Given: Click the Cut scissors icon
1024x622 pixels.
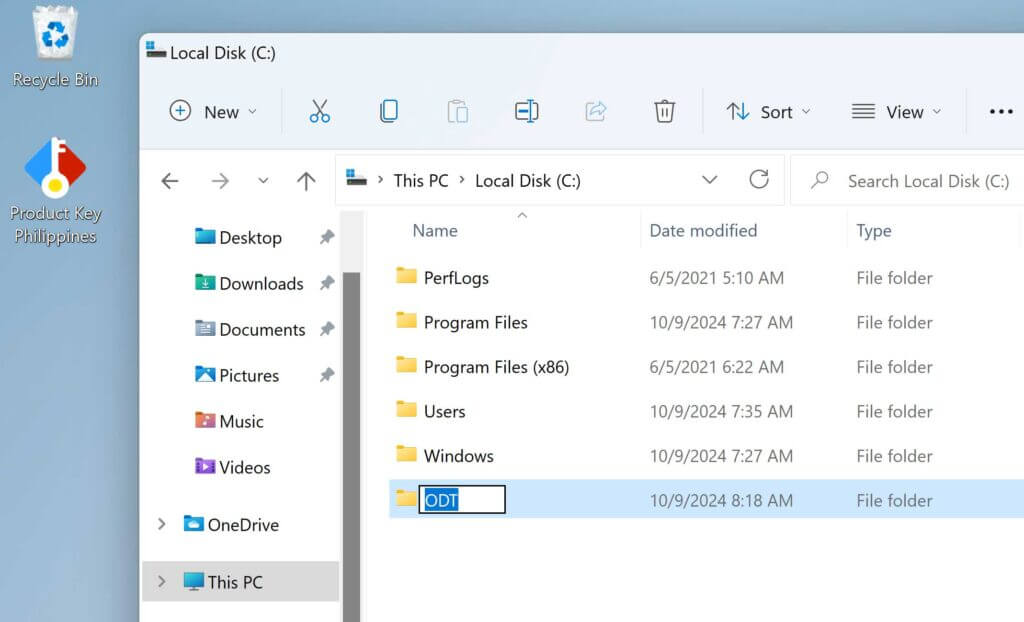Looking at the screenshot, I should [x=319, y=112].
